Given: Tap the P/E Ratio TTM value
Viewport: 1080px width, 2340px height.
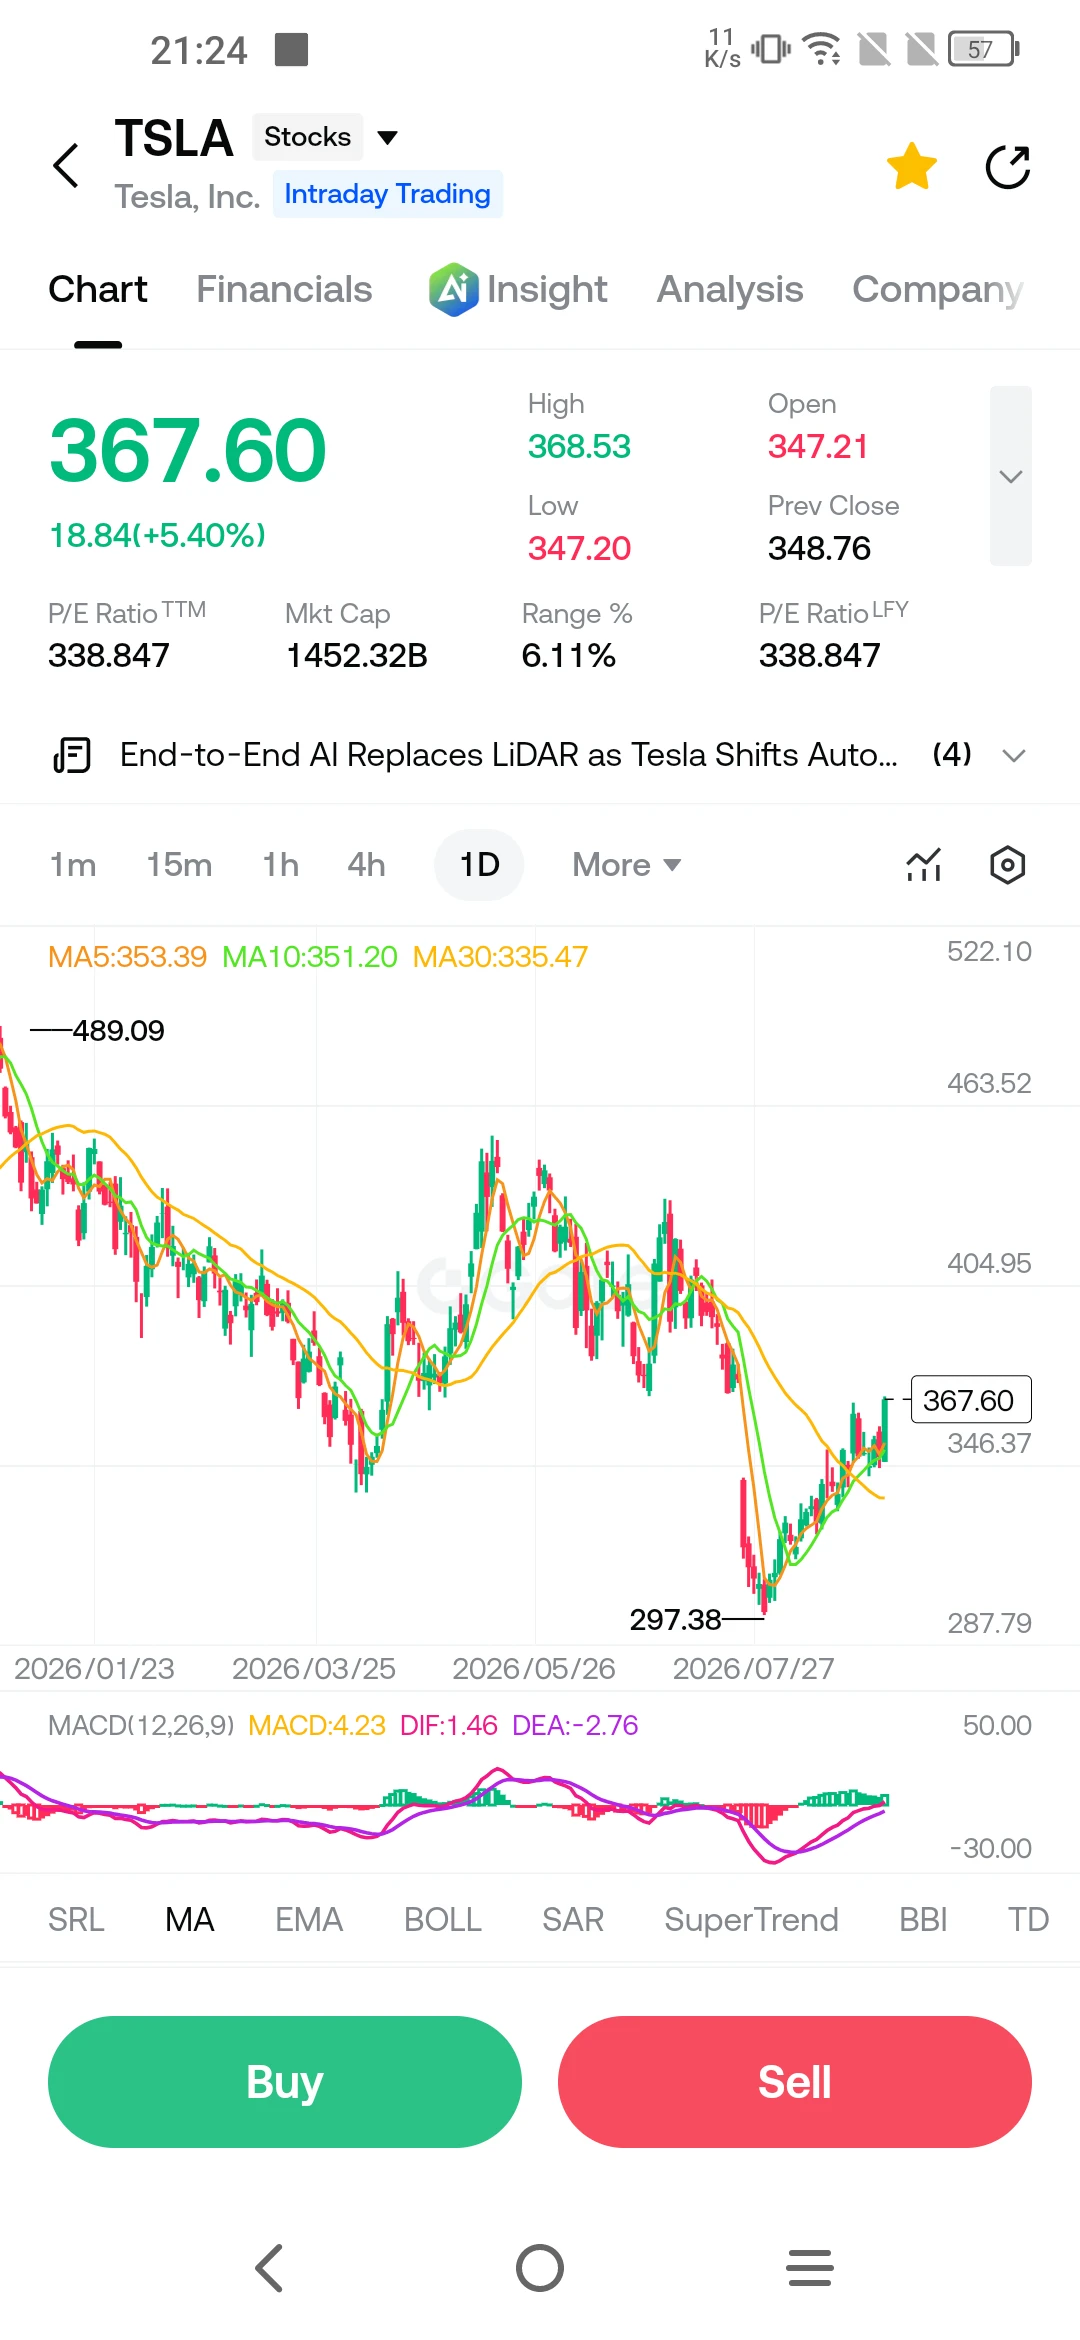Looking at the screenshot, I should [109, 656].
